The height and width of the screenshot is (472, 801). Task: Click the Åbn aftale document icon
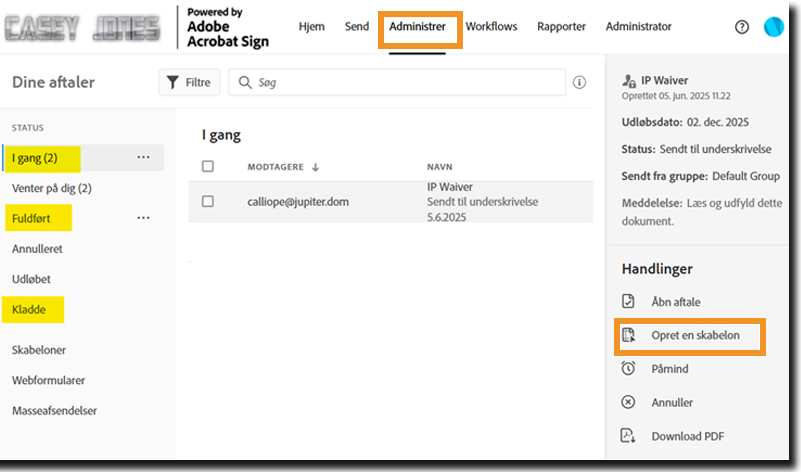(628, 301)
